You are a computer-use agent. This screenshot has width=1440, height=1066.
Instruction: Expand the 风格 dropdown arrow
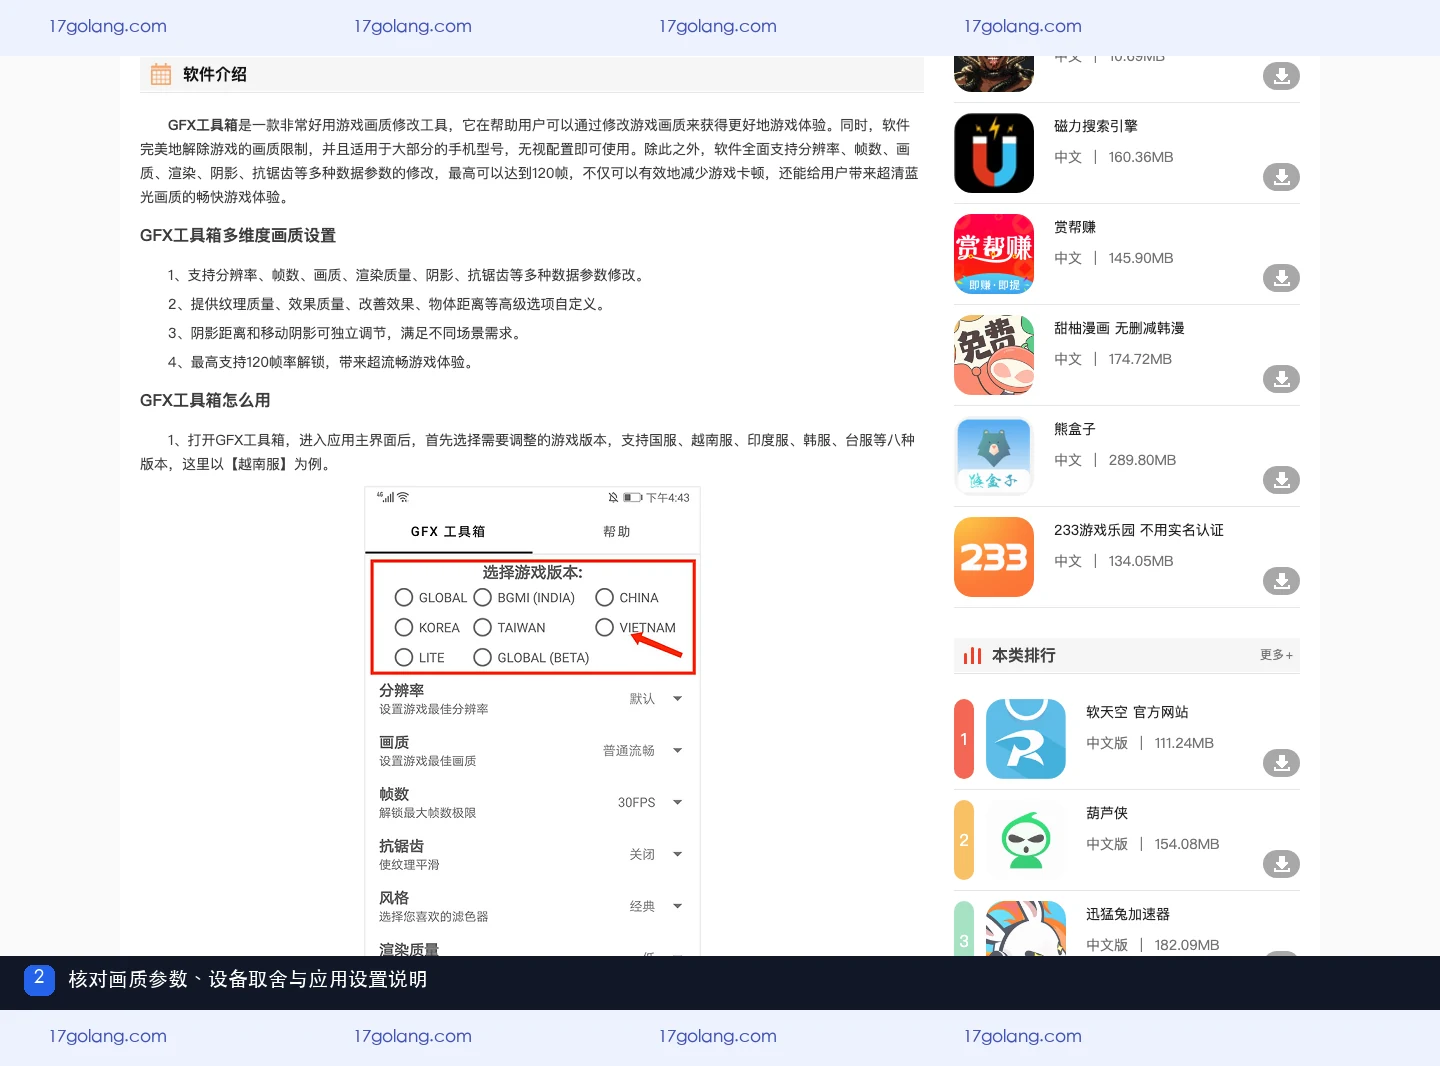pyautogui.click(x=677, y=907)
